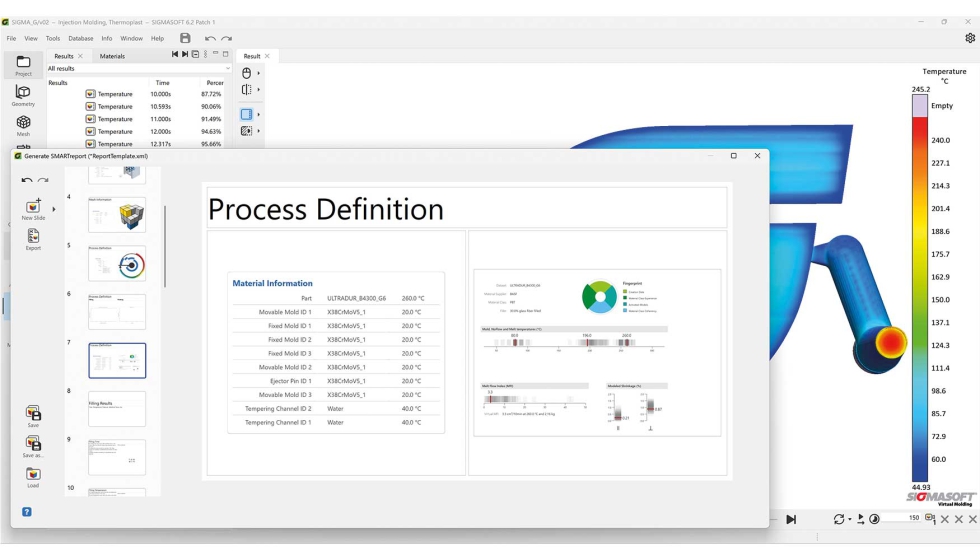Viewport: 980px width, 560px height.
Task: Click the Time column header
Action: (x=162, y=82)
